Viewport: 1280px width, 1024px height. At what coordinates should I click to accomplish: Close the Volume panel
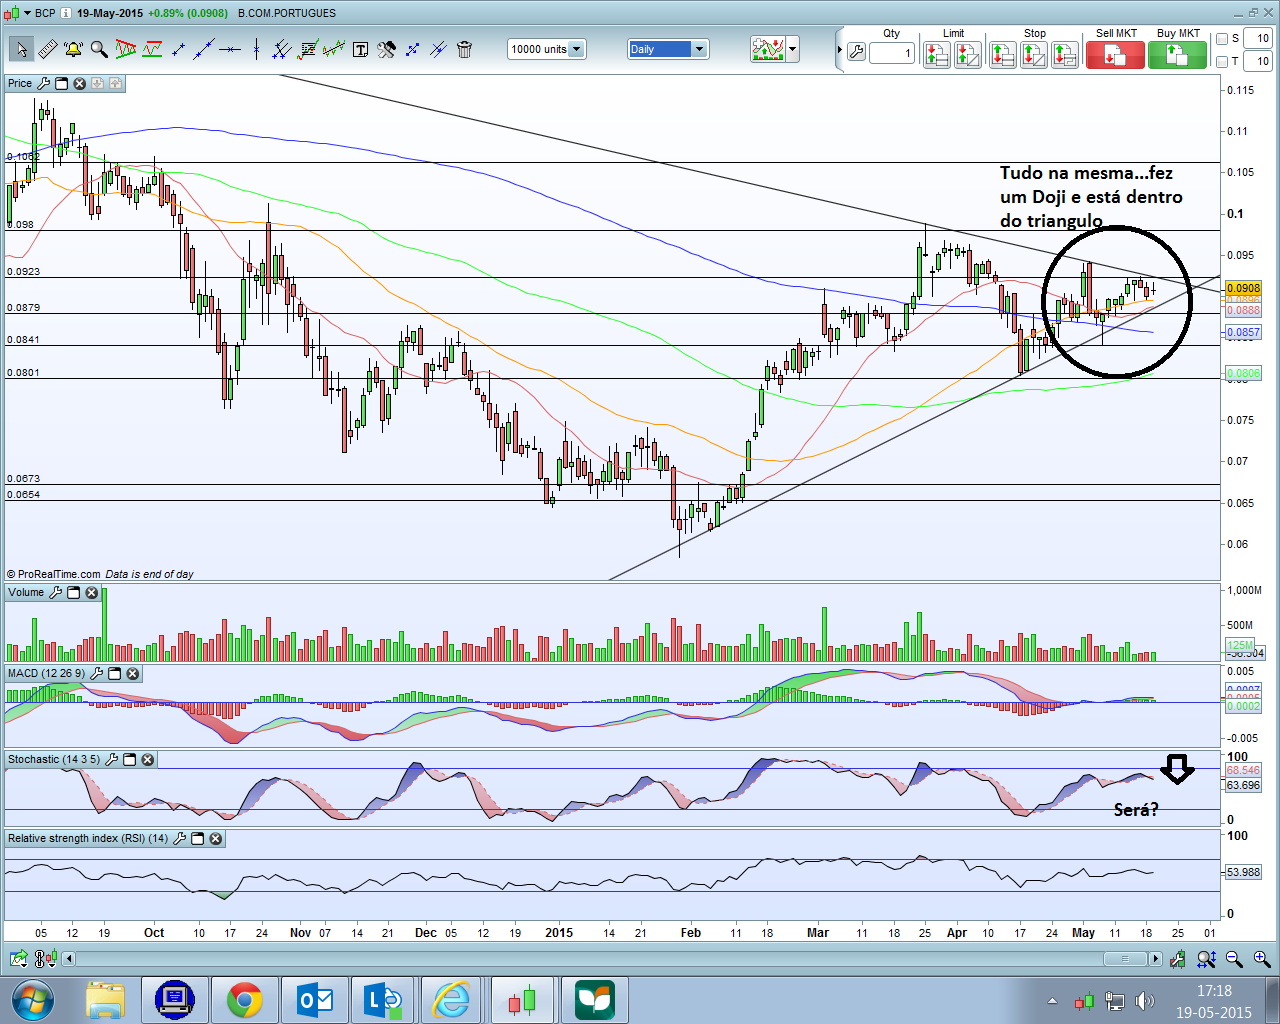tap(91, 593)
